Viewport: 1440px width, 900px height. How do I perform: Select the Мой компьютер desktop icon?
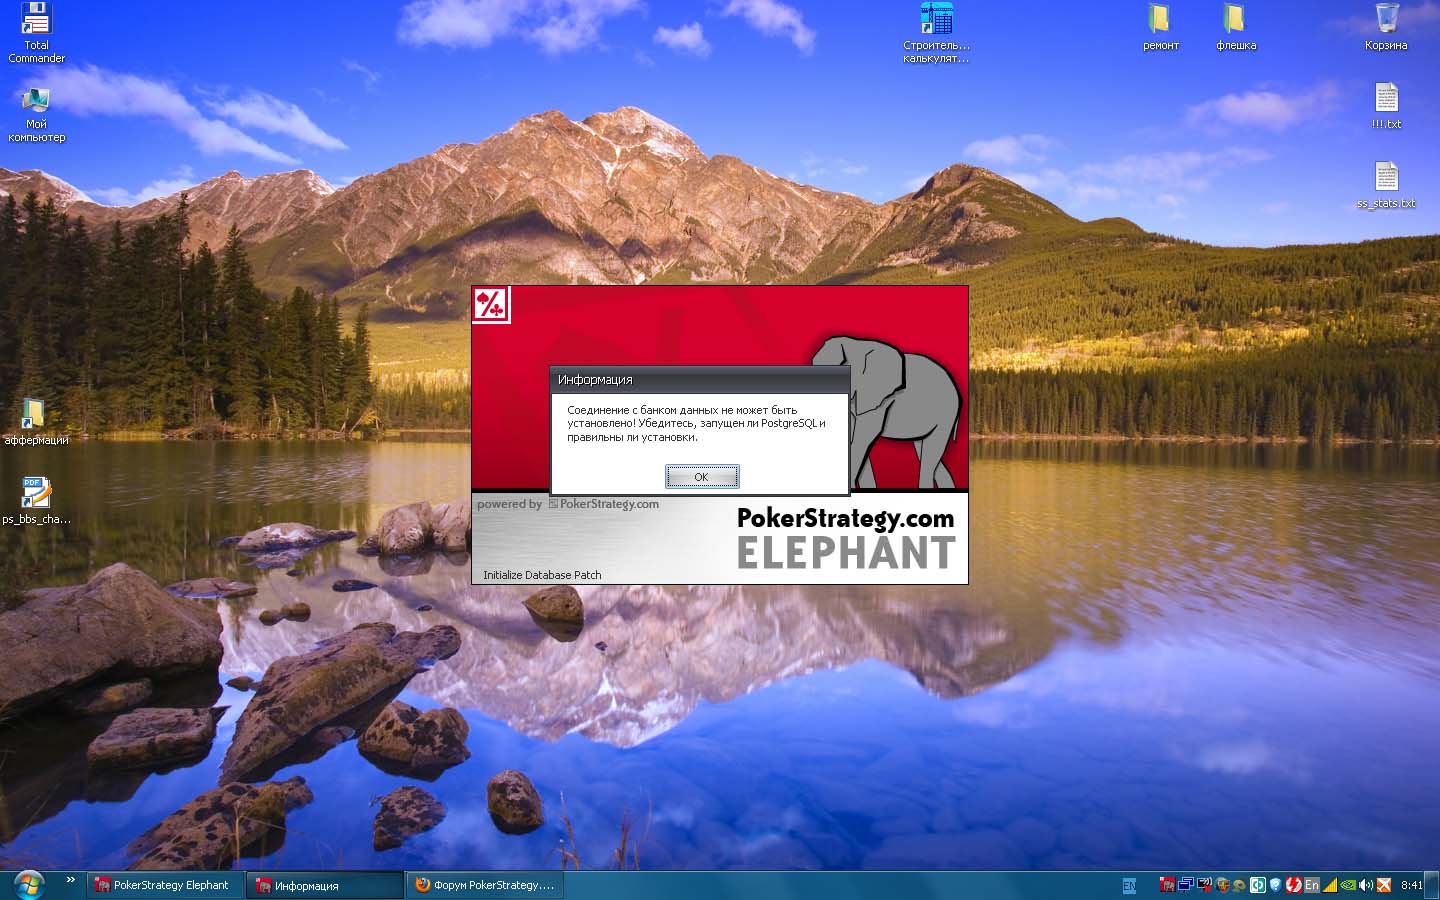coord(36,114)
